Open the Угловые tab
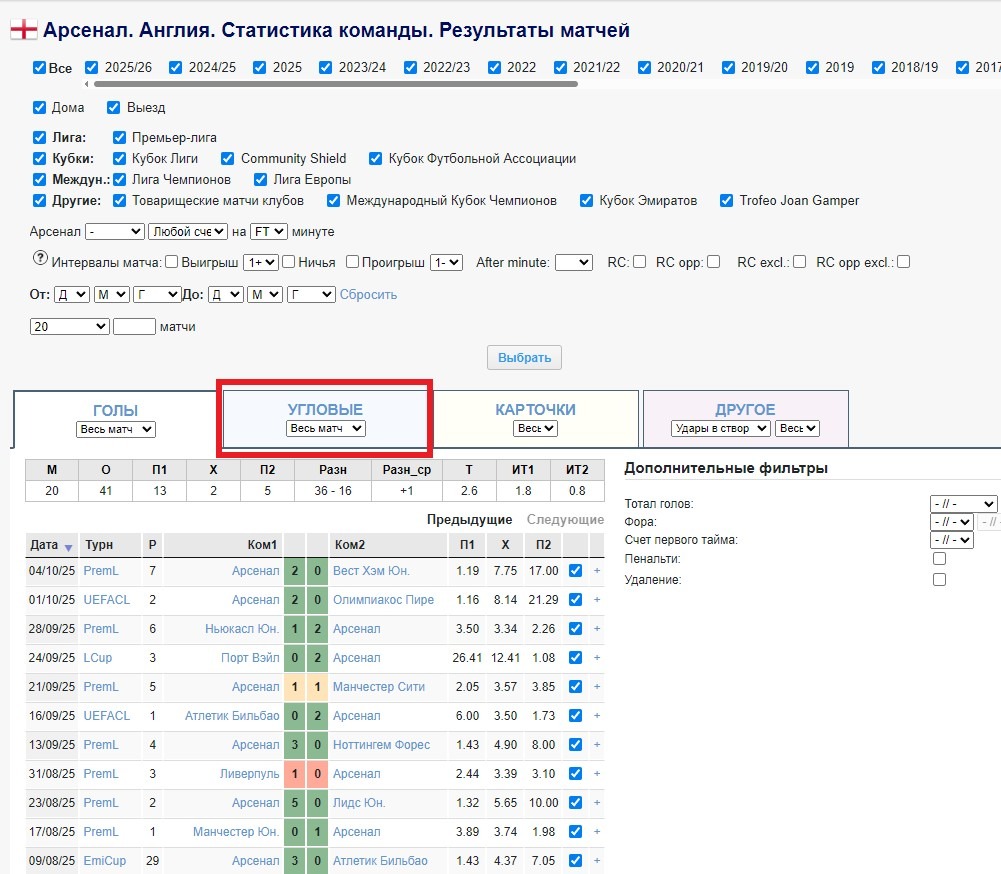 pyautogui.click(x=325, y=410)
